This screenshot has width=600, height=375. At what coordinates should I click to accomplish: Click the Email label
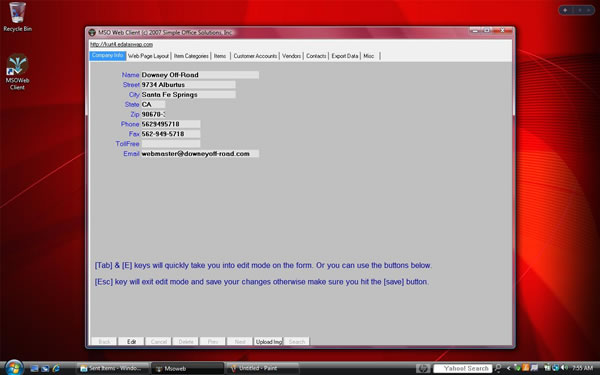tap(131, 153)
